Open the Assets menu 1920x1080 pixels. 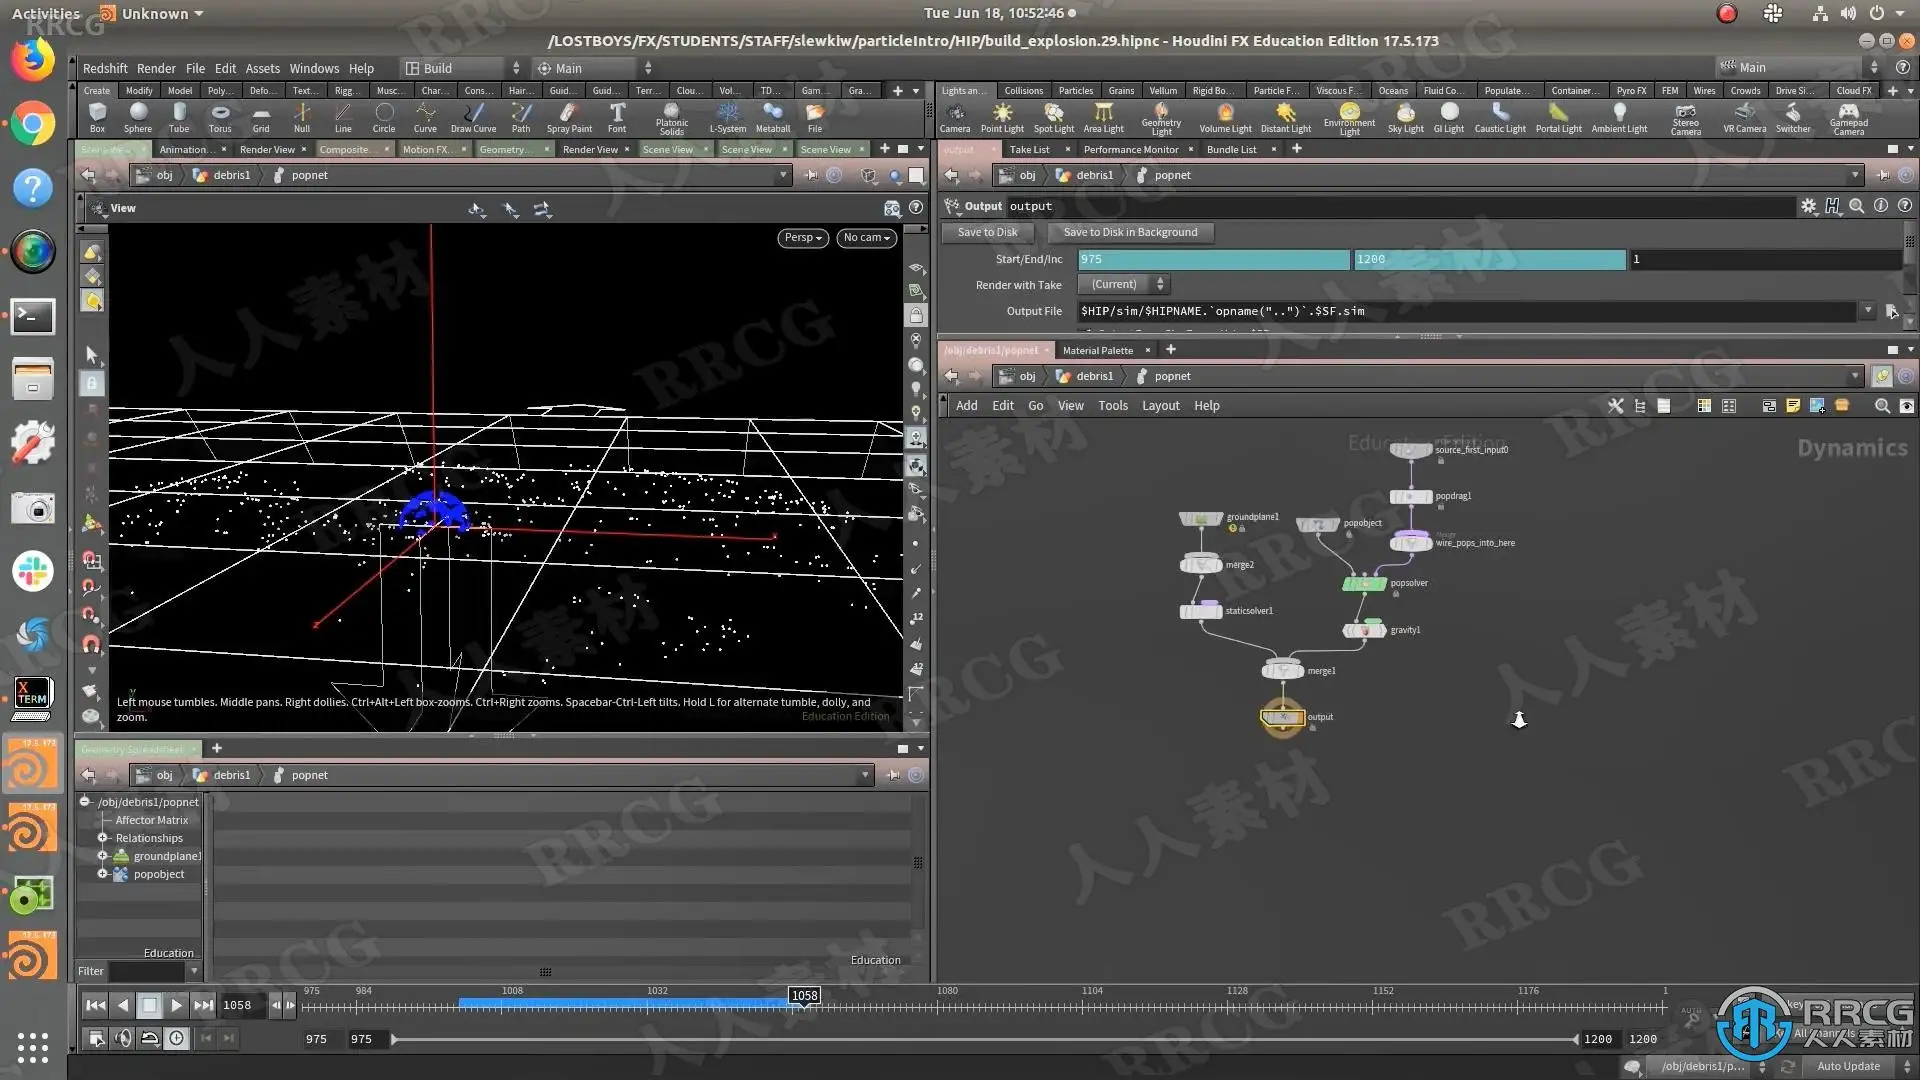263,69
